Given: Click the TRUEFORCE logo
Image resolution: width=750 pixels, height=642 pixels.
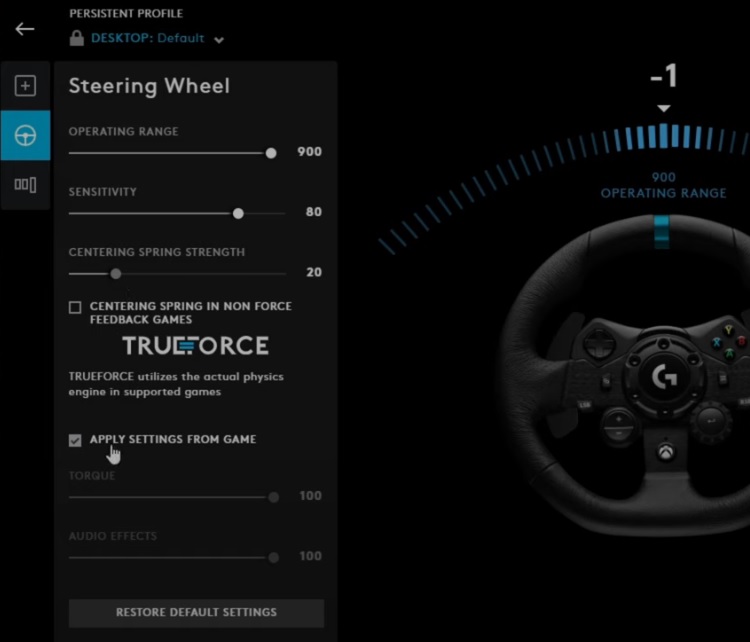Looking at the screenshot, I should 196,345.
